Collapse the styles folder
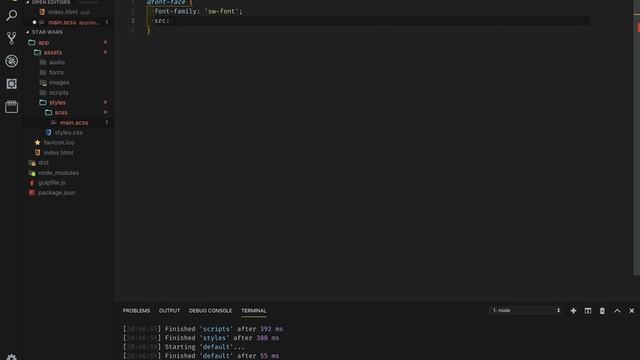This screenshot has width=640, height=360. (x=57, y=103)
